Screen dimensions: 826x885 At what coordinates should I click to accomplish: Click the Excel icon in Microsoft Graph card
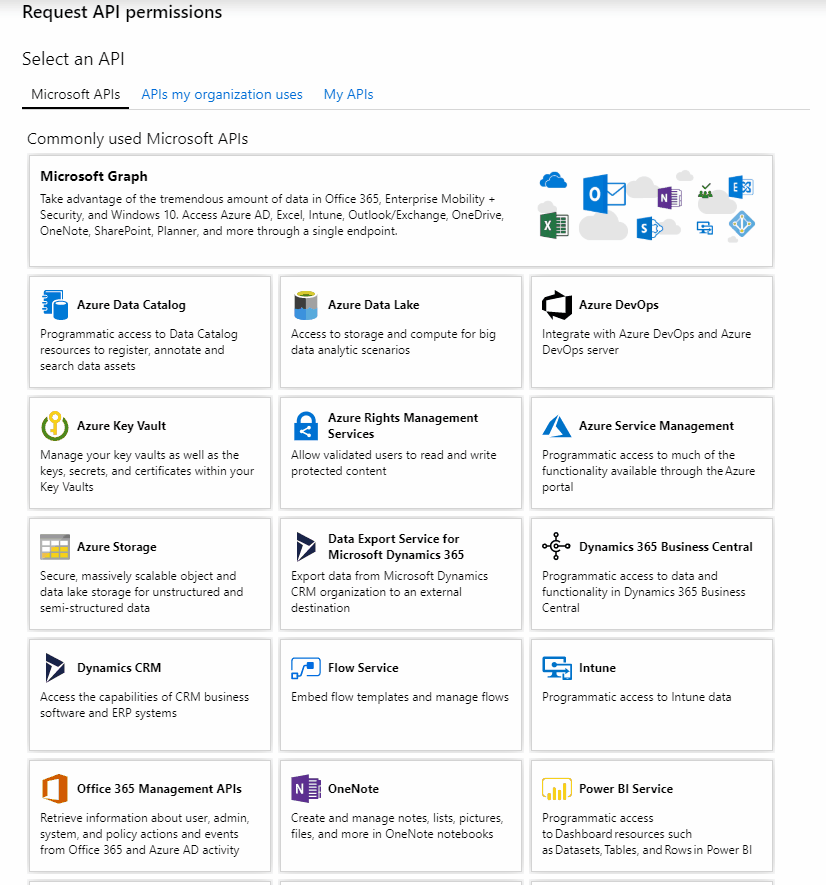coord(554,226)
